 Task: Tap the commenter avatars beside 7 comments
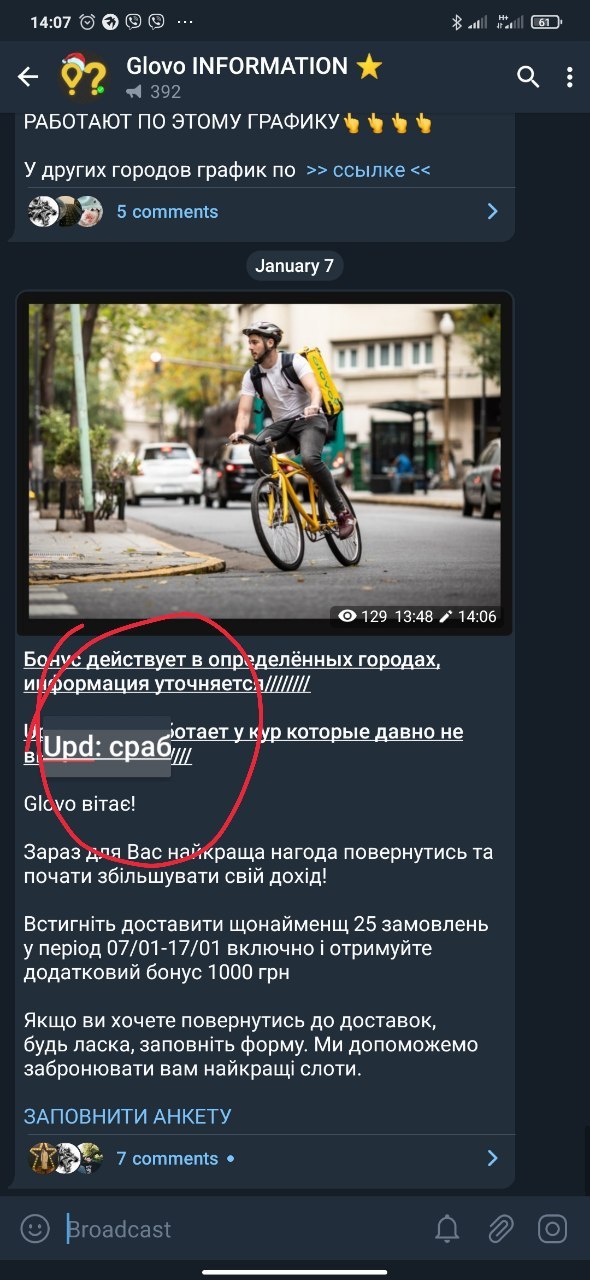pyautogui.click(x=65, y=1158)
